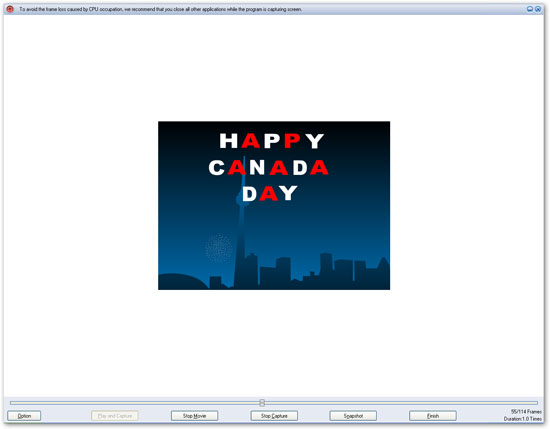Image resolution: width=550 pixels, height=429 pixels.
Task: Click the frame progress slider handle
Action: pos(262,403)
